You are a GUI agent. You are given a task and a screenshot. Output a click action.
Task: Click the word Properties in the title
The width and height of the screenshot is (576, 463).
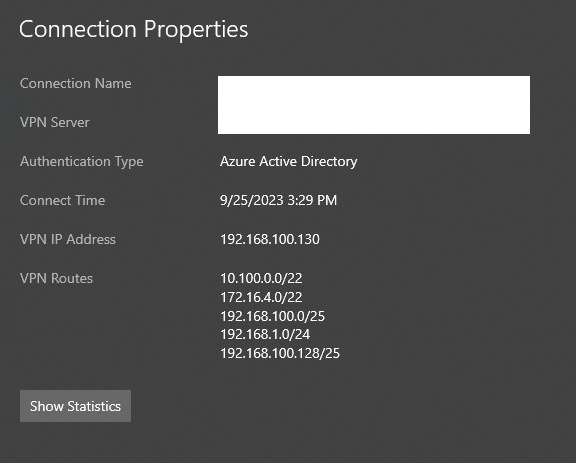click(196, 29)
